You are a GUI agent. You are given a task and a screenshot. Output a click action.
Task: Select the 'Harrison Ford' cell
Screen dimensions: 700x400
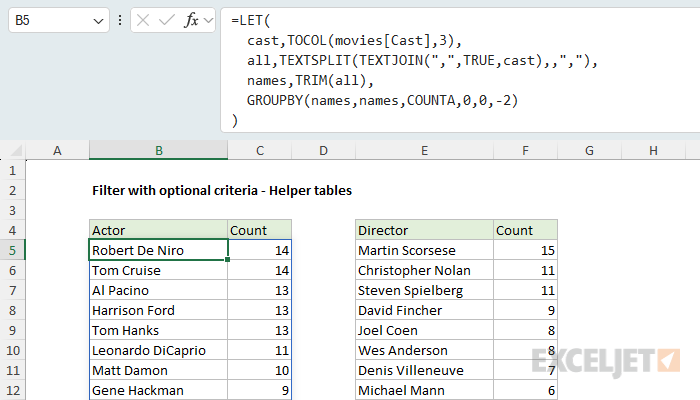pyautogui.click(x=158, y=310)
